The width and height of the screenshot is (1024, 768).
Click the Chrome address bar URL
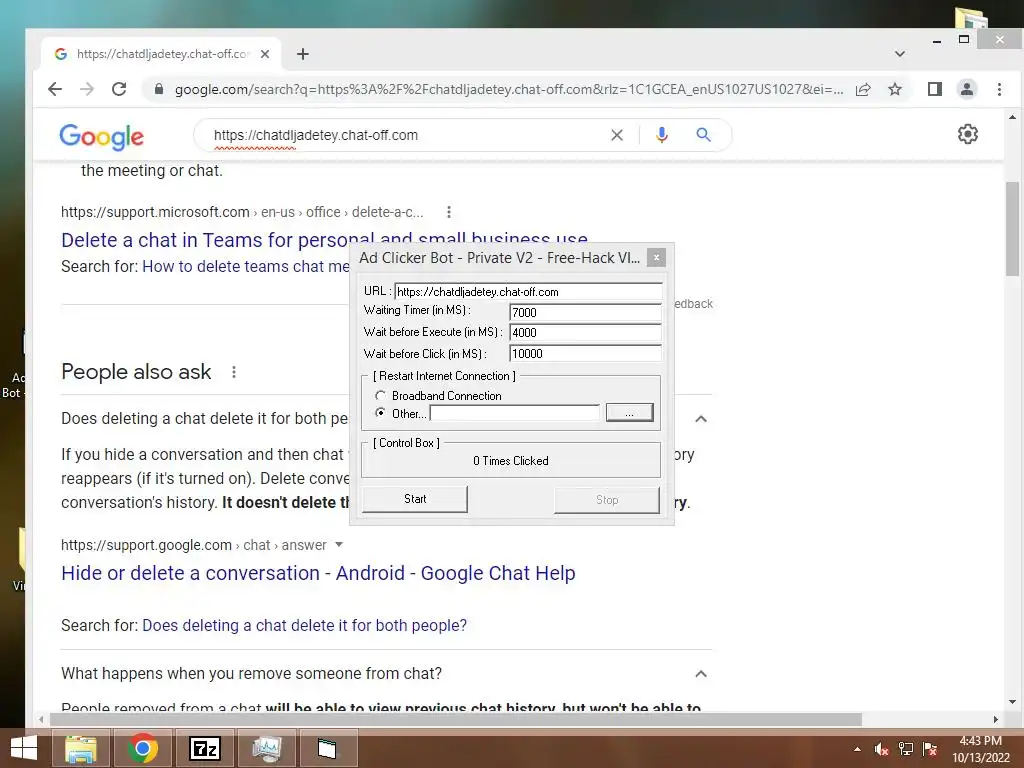tap(509, 89)
